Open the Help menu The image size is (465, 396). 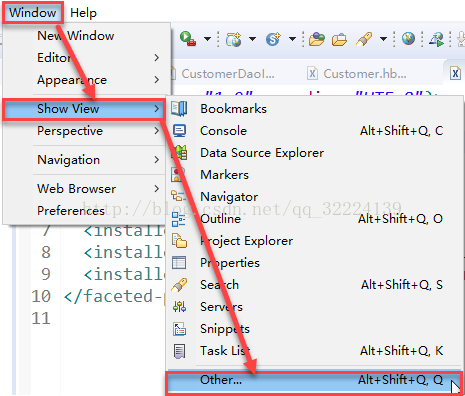tap(83, 13)
